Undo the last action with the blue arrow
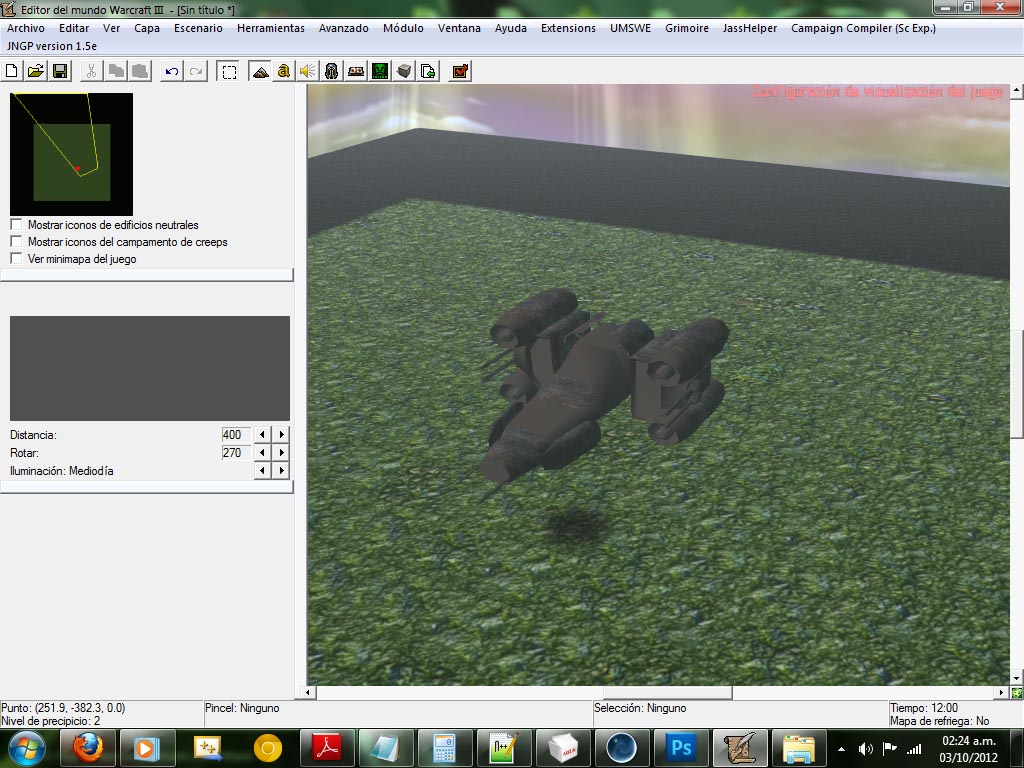The image size is (1024, 768). 171,71
